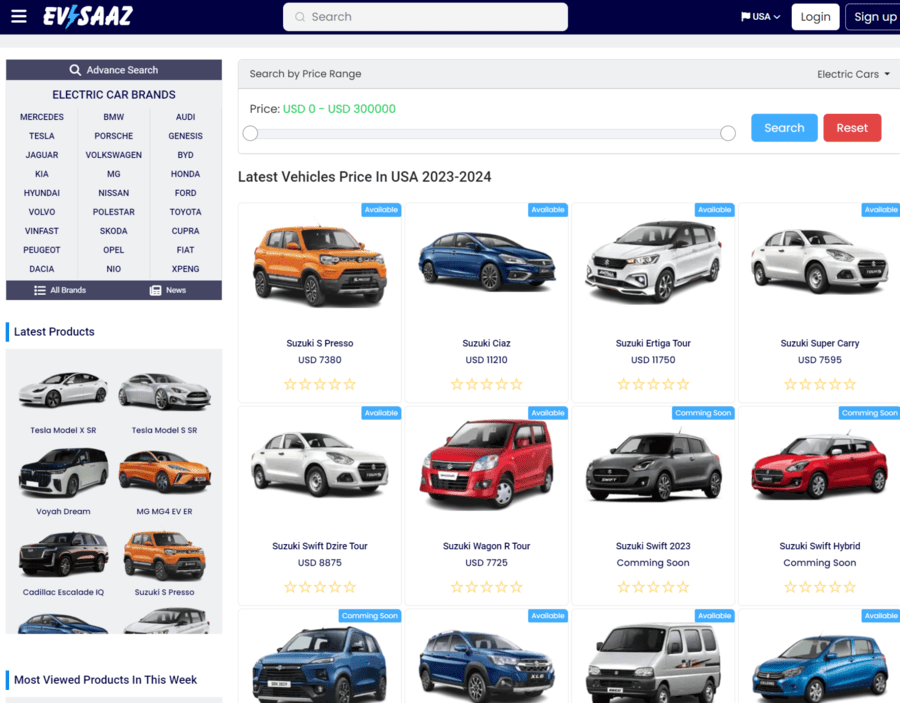Open the Suzuki Ertiga Tour car image

point(653,261)
